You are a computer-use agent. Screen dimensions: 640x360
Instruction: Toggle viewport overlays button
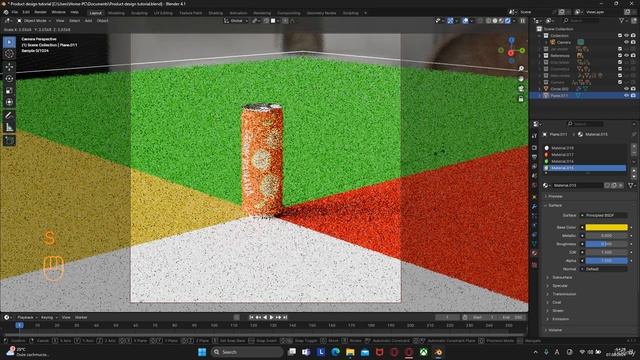point(465,20)
